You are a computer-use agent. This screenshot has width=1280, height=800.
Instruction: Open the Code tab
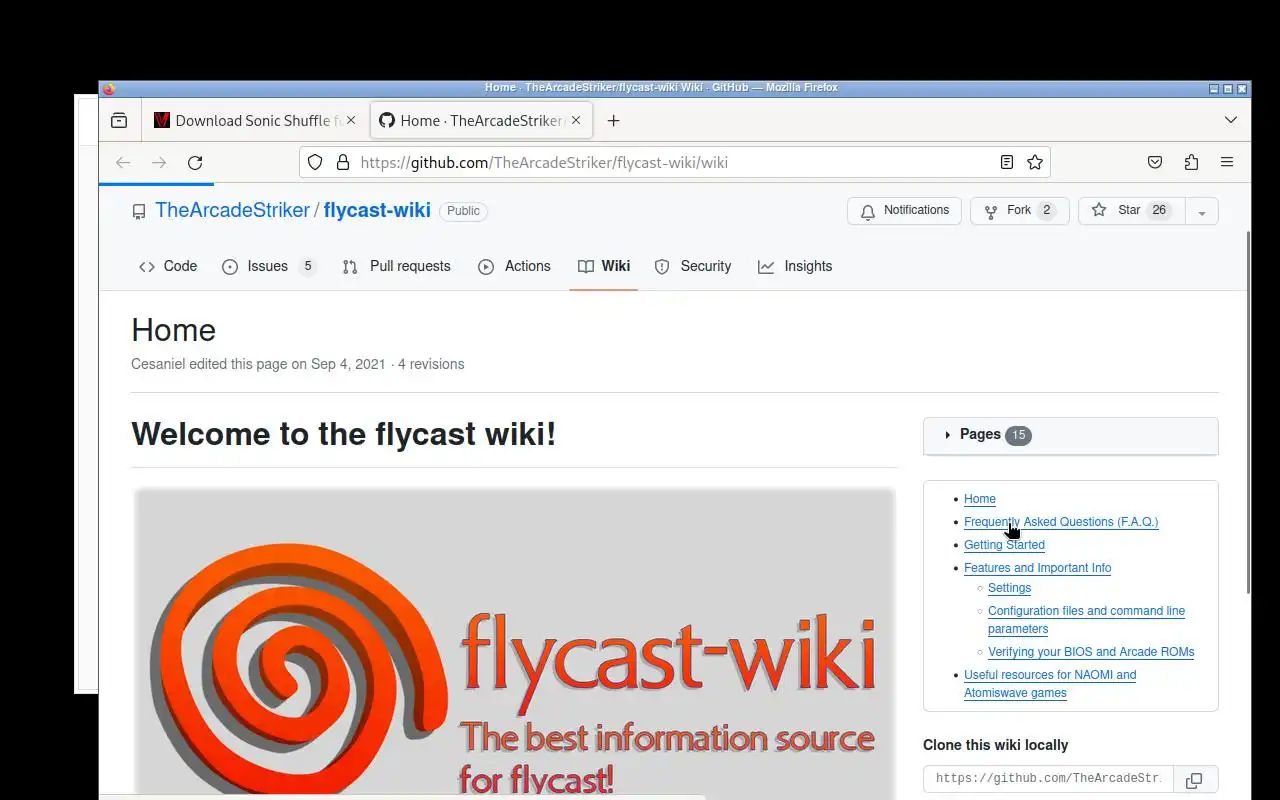(168, 266)
